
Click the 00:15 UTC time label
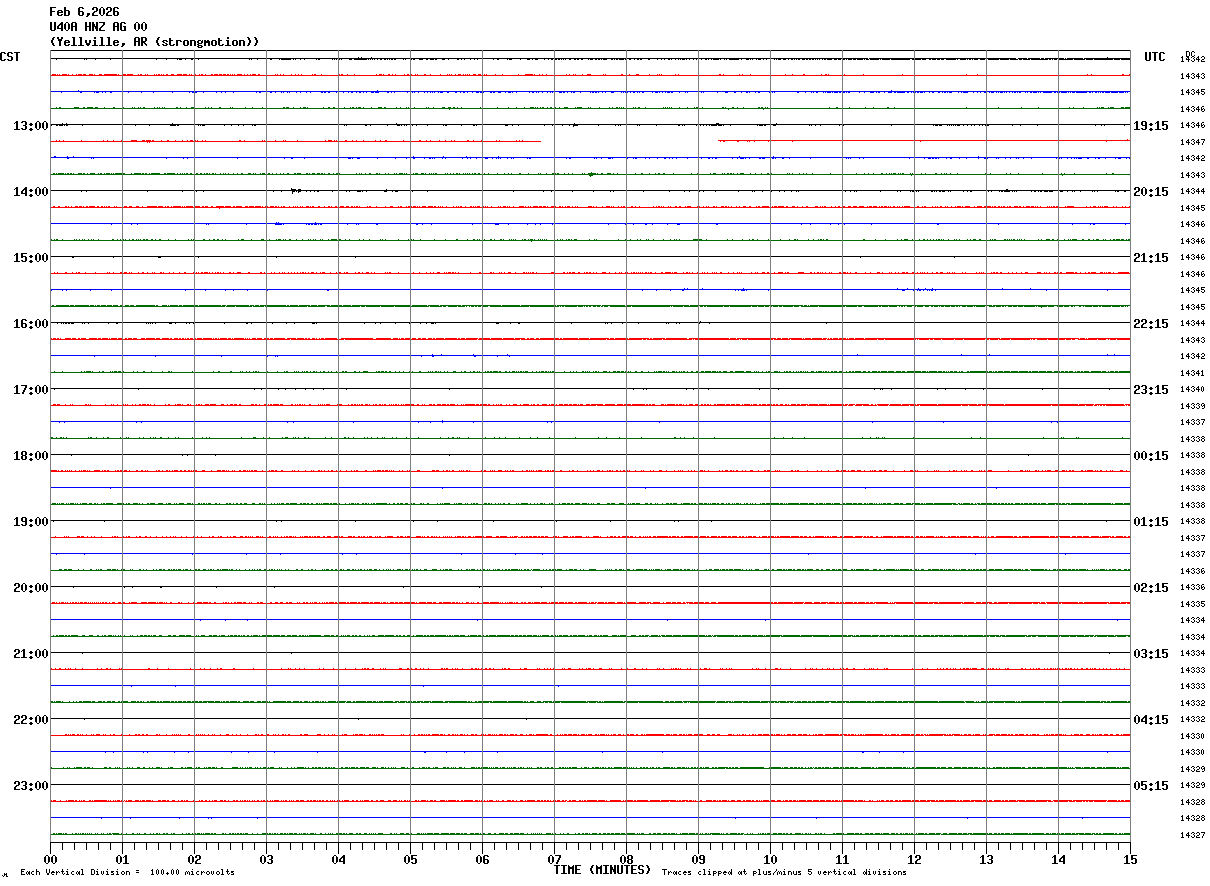(x=1150, y=456)
